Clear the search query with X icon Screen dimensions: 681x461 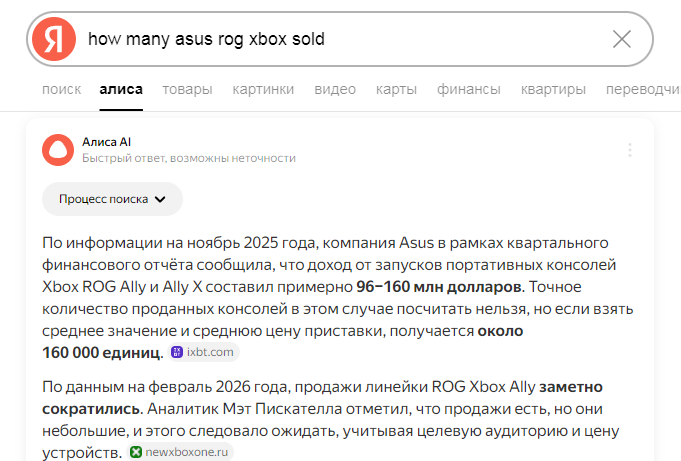[621, 39]
